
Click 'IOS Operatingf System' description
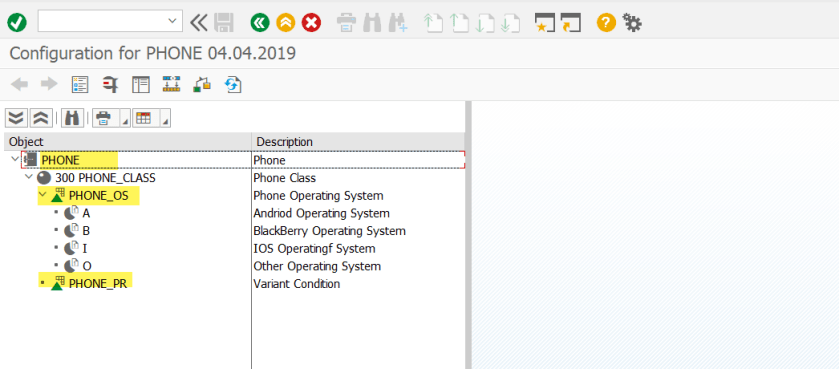pyautogui.click(x=315, y=249)
